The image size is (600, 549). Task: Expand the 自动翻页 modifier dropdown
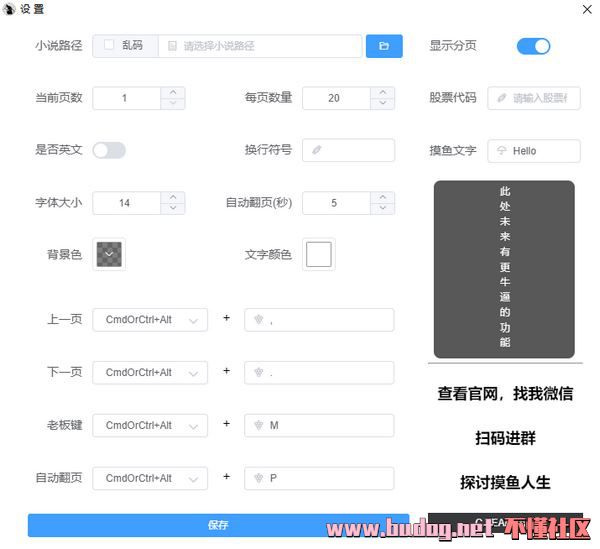click(150, 478)
